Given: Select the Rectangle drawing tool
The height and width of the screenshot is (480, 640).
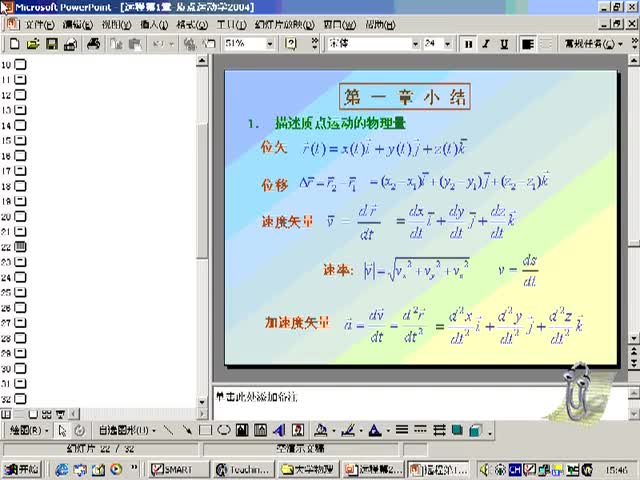Looking at the screenshot, I should (x=205, y=430).
